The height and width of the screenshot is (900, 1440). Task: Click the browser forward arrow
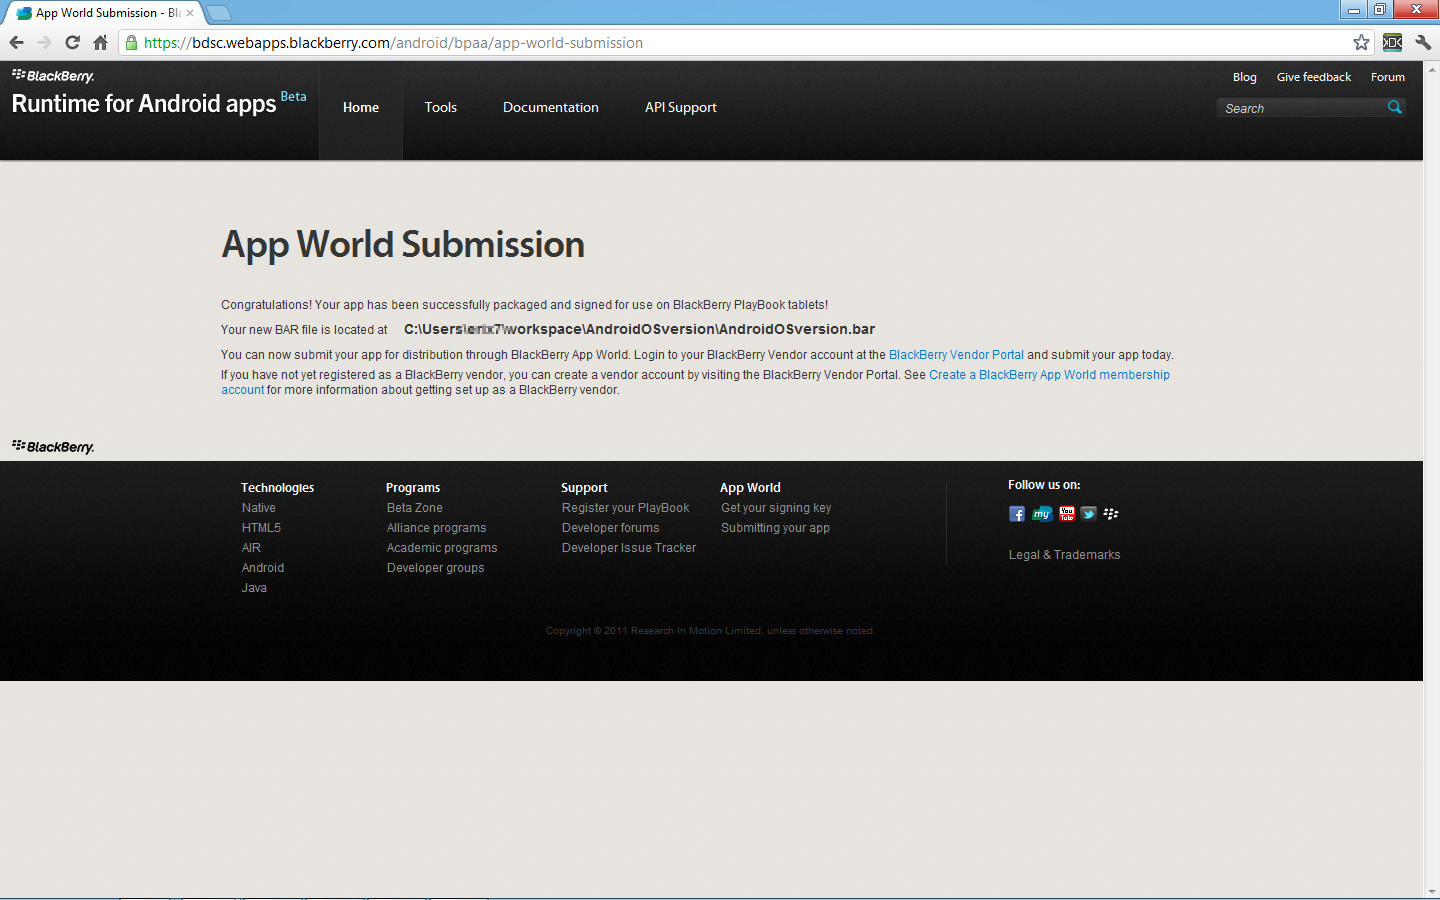tap(44, 42)
